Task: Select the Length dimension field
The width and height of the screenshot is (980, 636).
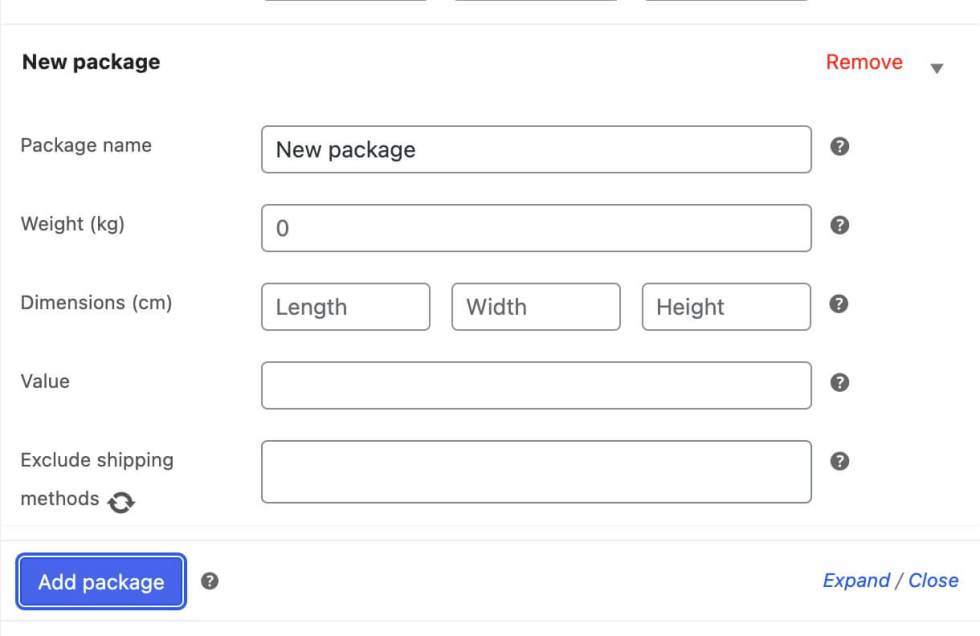Action: 345,307
